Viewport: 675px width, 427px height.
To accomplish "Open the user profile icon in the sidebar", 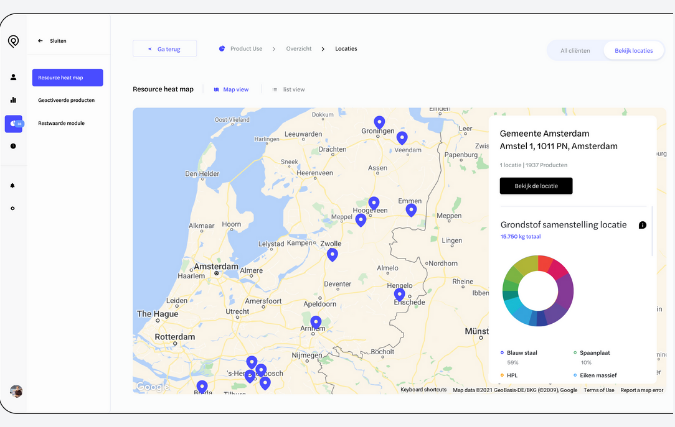I will click(13, 77).
